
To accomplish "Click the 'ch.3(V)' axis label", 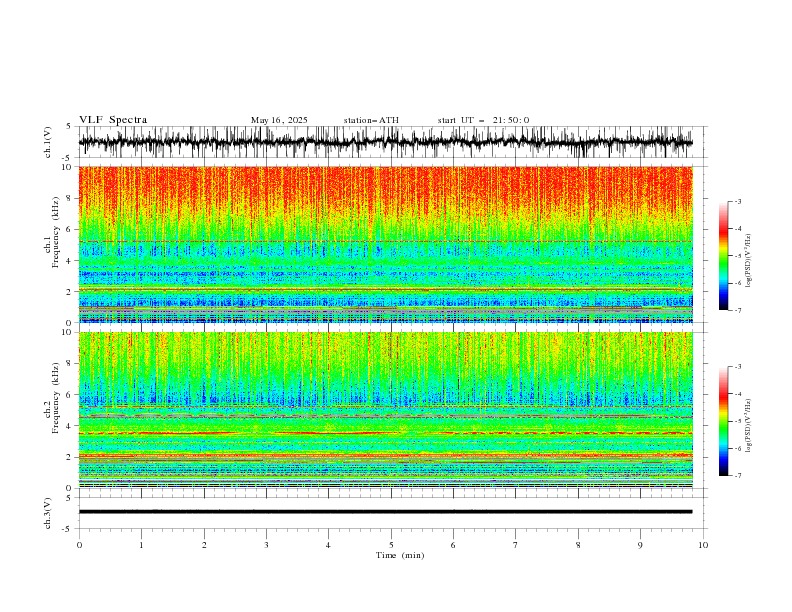I will tap(48, 513).
